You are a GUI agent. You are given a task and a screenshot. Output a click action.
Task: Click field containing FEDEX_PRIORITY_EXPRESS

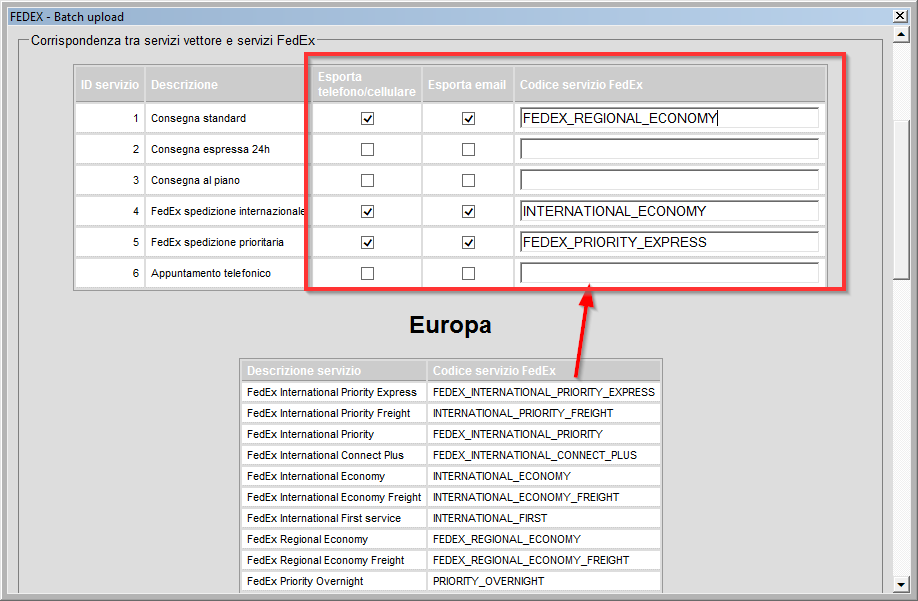coord(669,242)
